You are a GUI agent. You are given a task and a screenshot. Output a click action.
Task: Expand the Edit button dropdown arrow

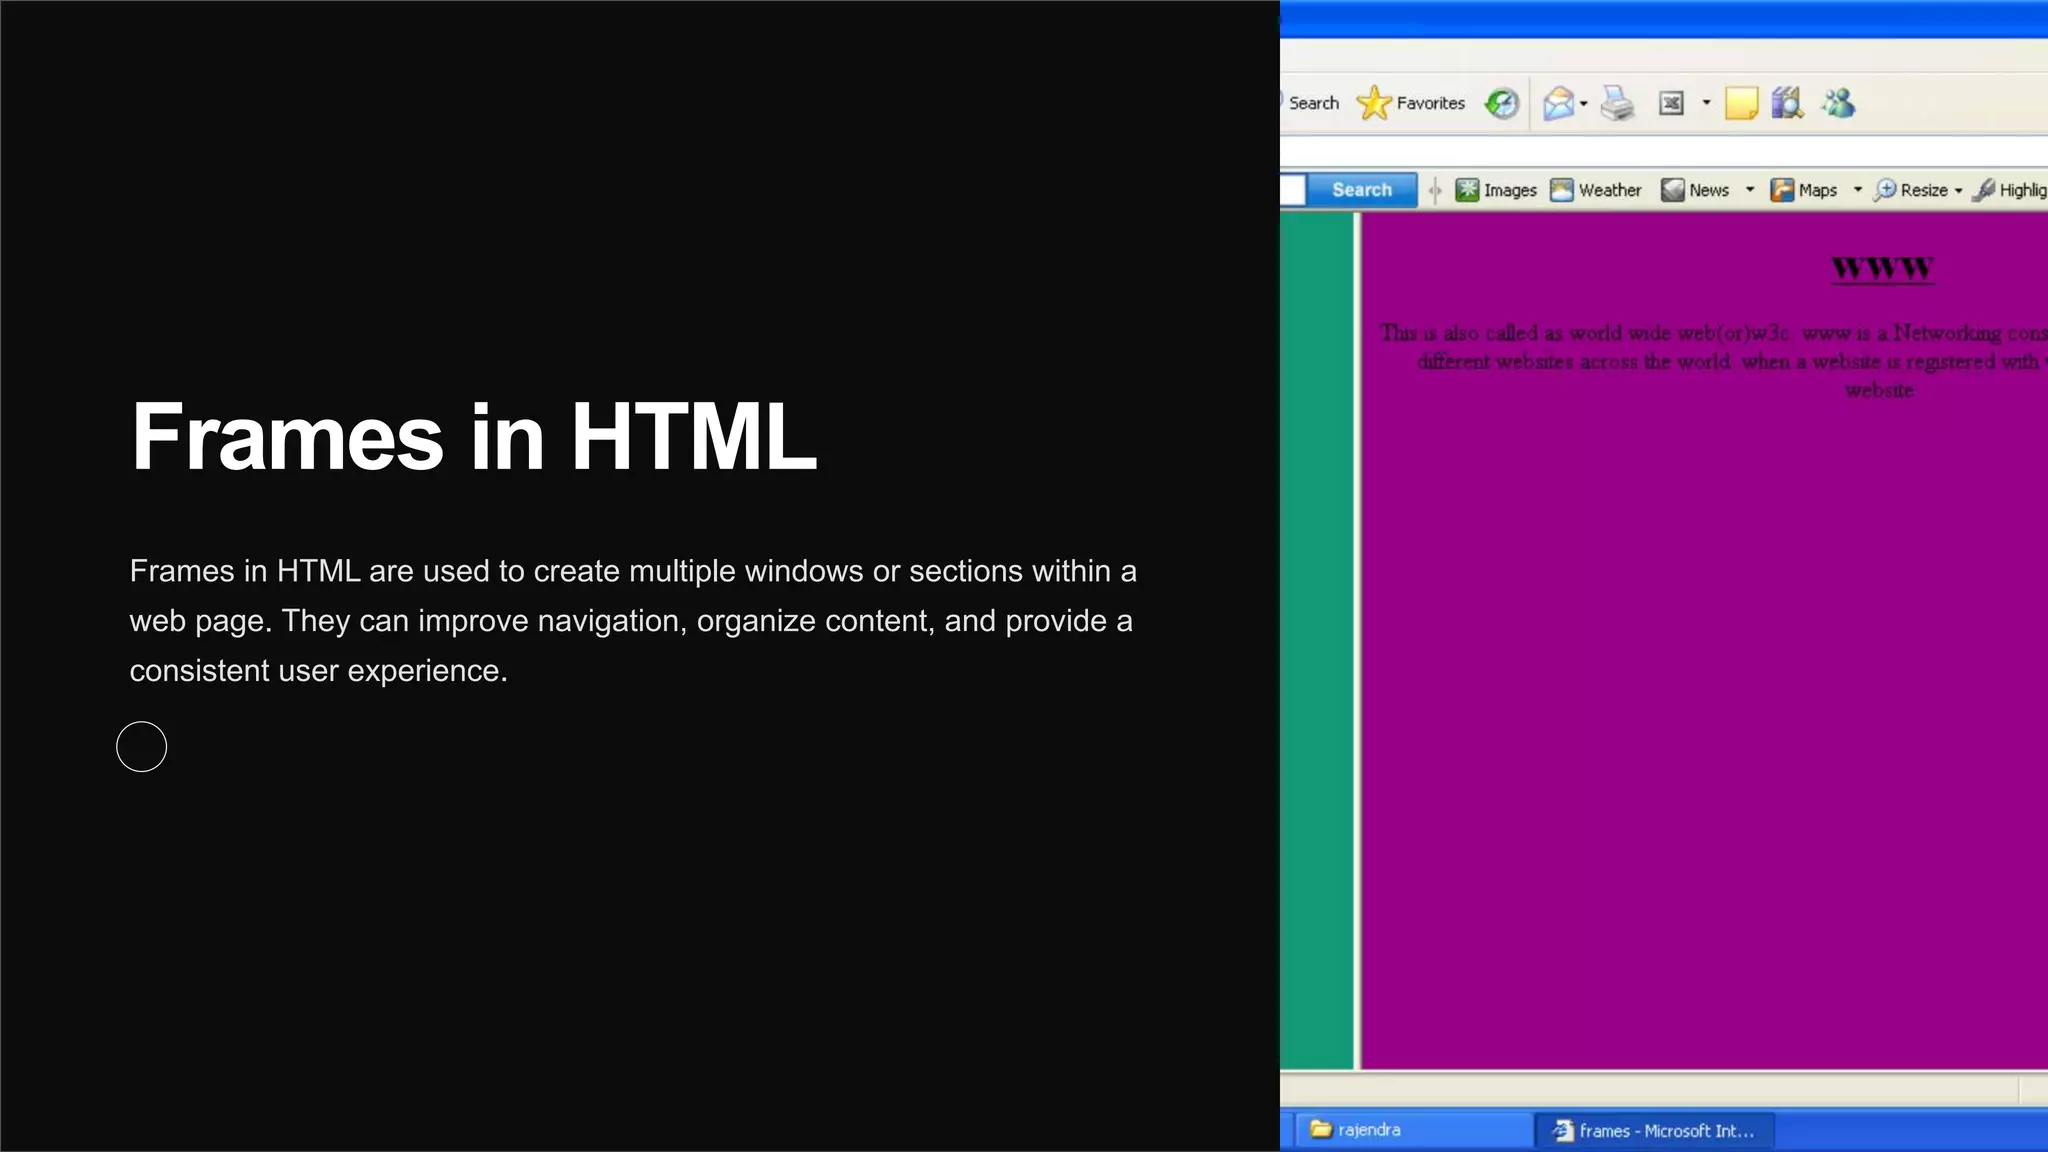click(1706, 103)
